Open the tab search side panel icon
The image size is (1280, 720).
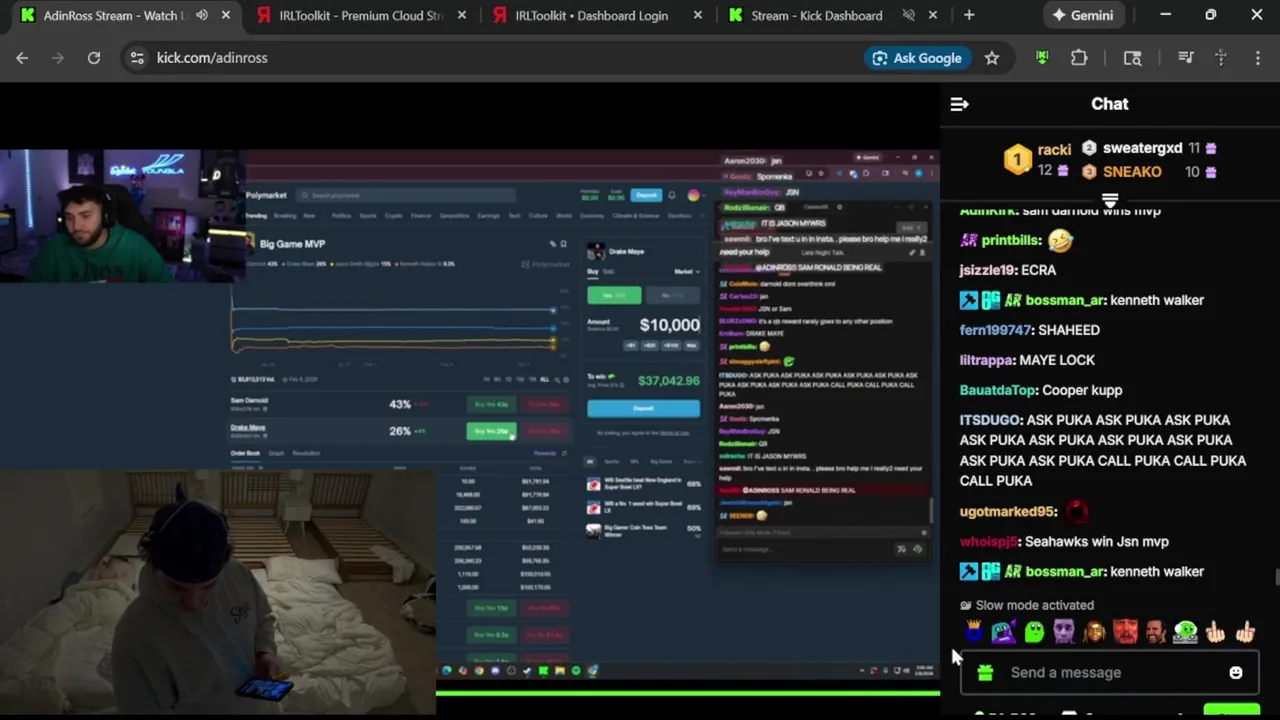(x=1132, y=58)
